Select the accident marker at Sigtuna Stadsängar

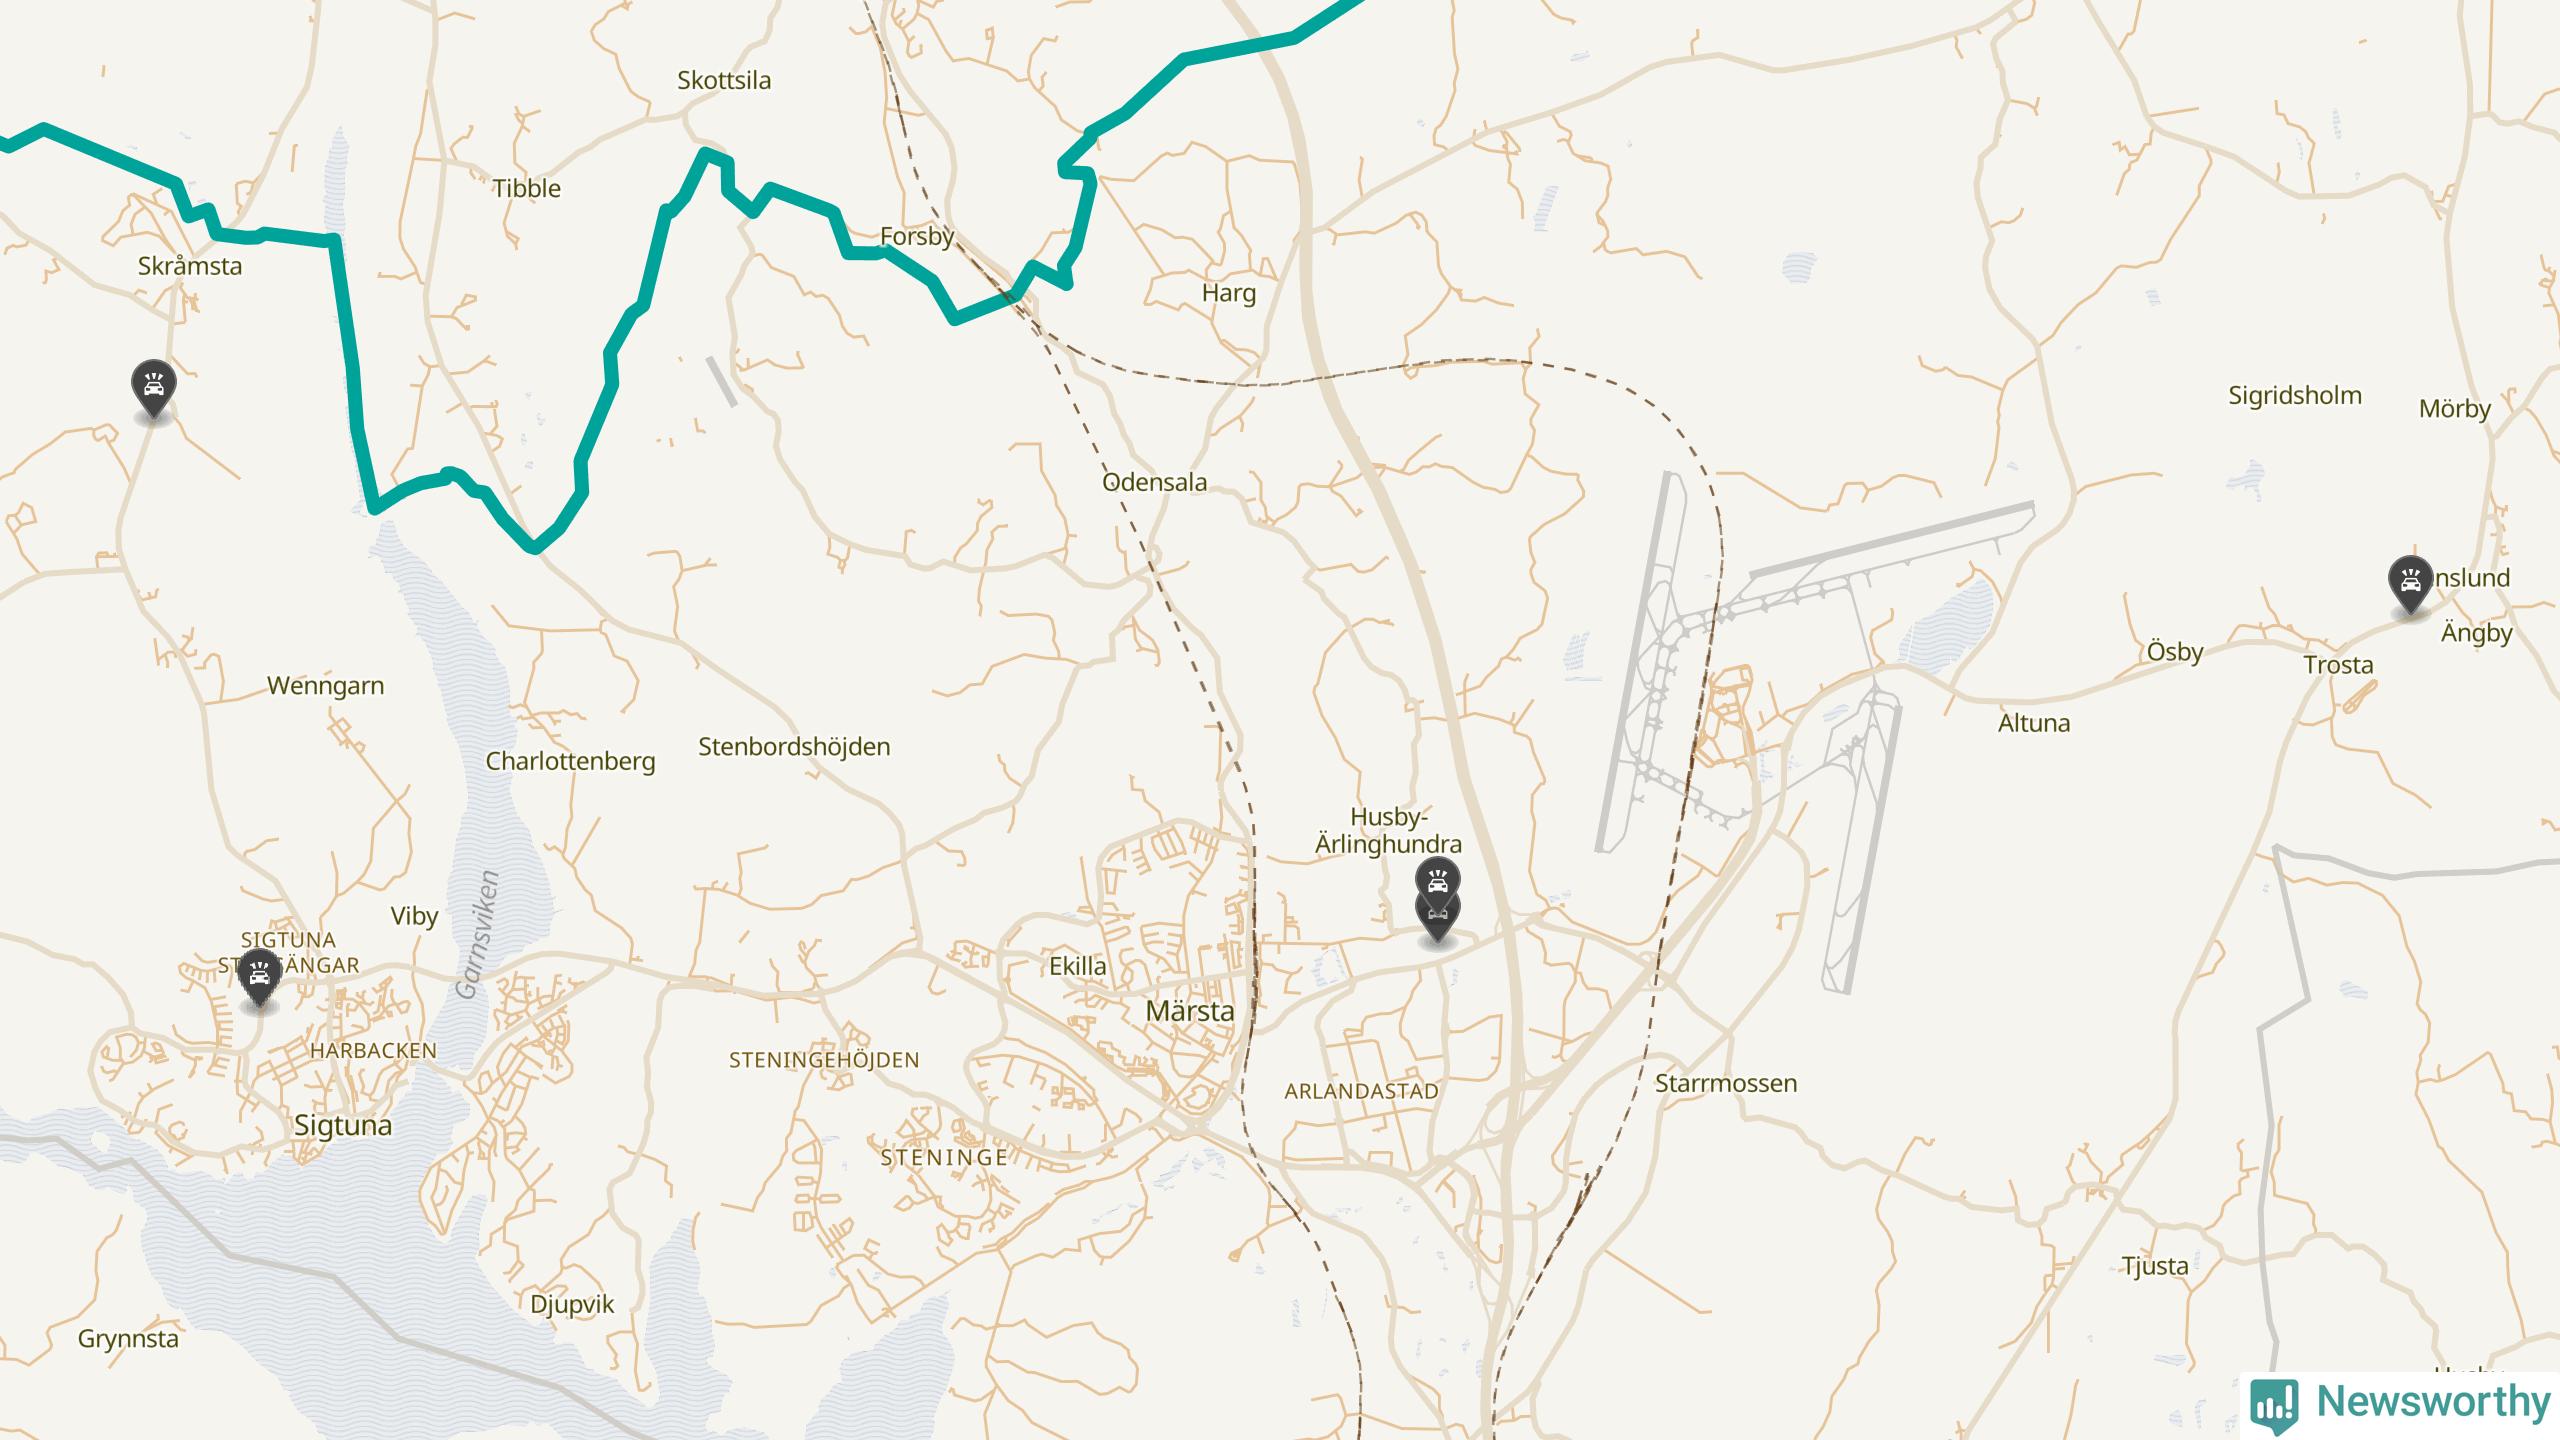pyautogui.click(x=260, y=977)
